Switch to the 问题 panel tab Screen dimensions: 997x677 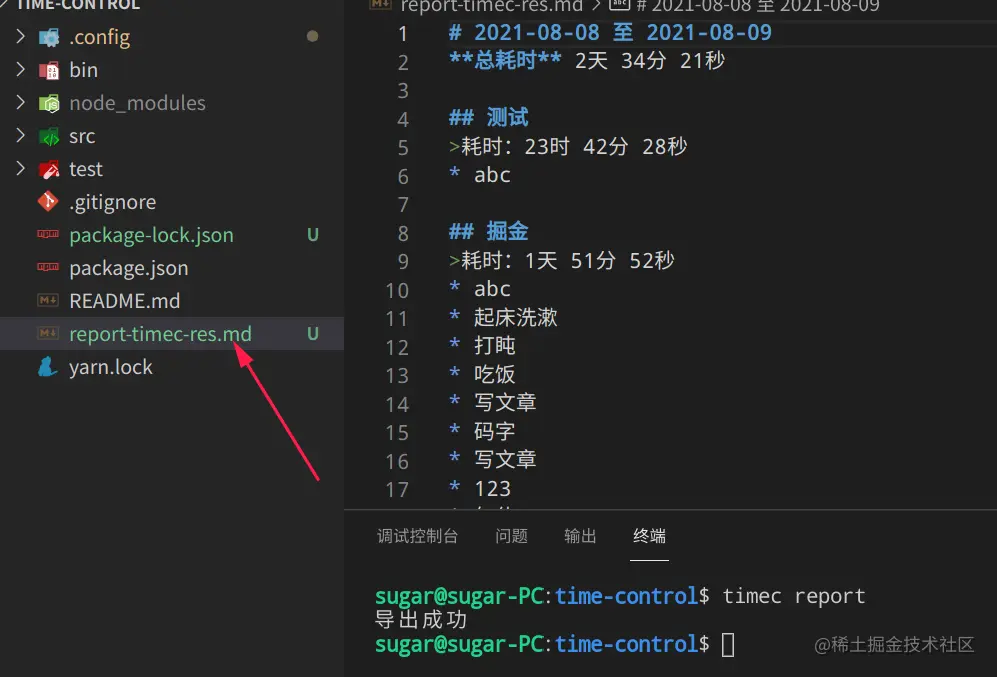point(511,536)
